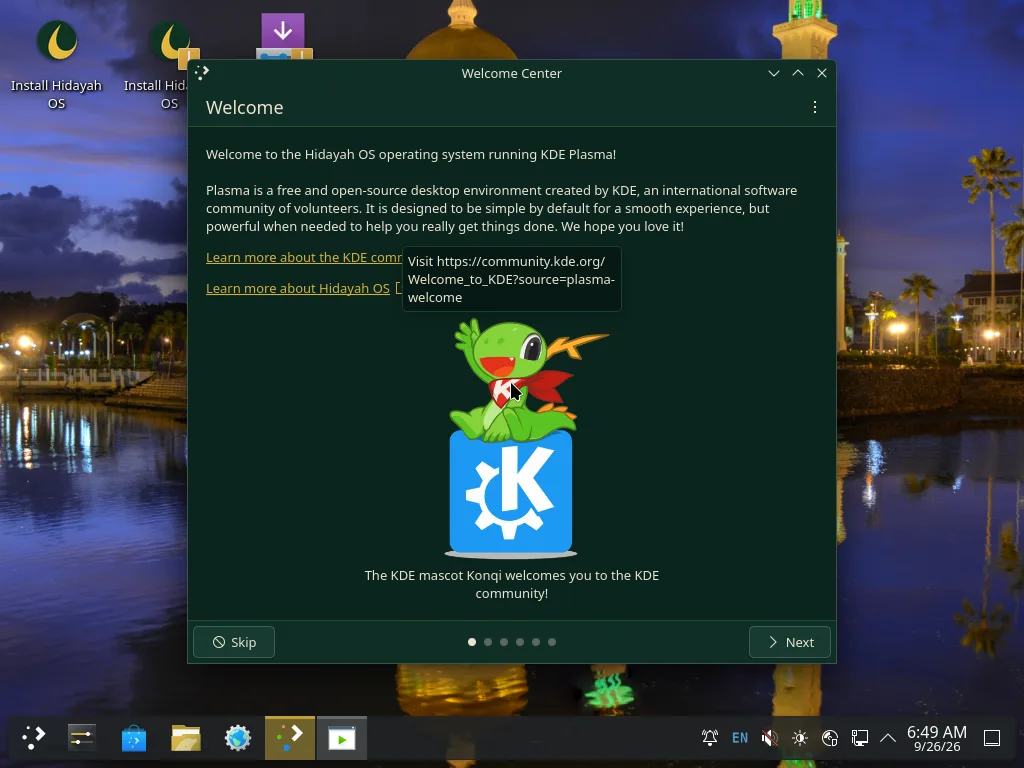This screenshot has width=1024, height=768.
Task: Open the KDE application launcher
Action: pos(33,738)
